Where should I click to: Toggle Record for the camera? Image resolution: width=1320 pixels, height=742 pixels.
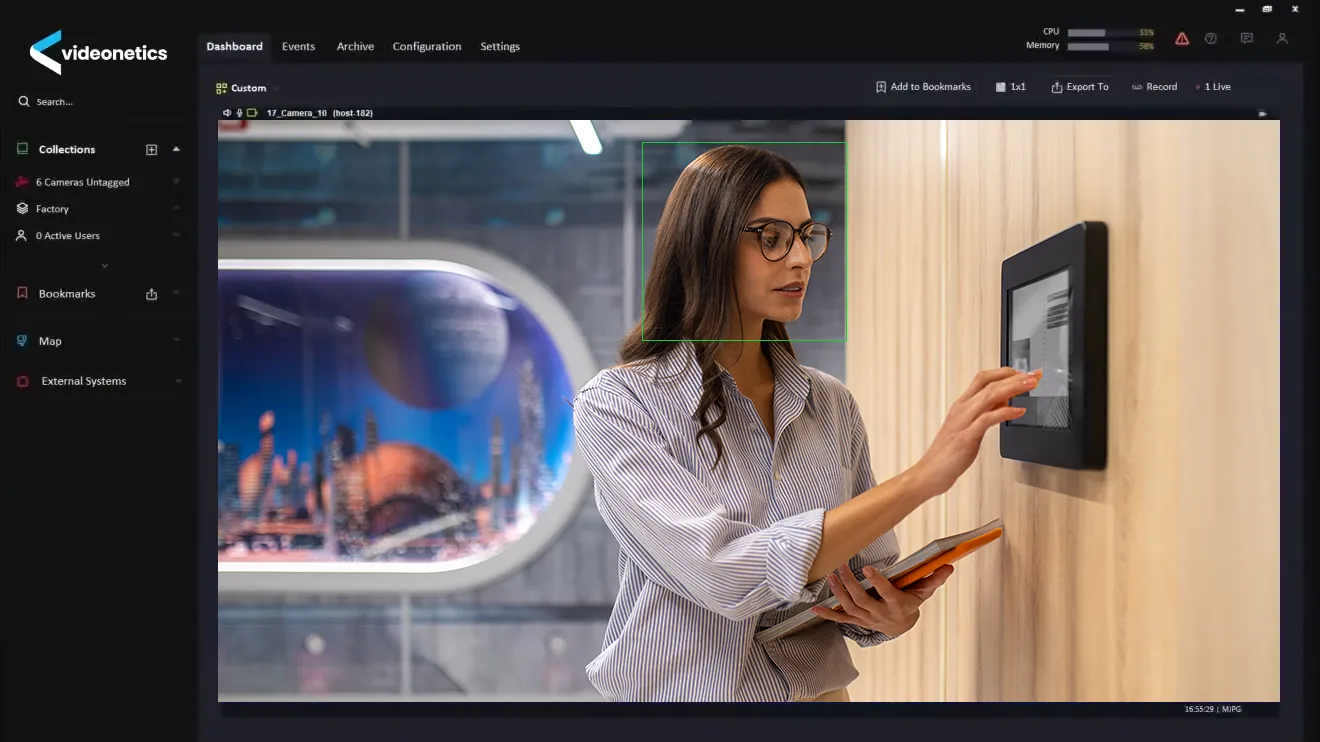[x=1154, y=87]
